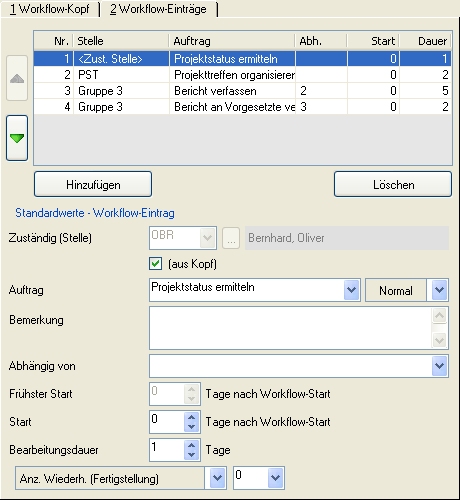This screenshot has height=500, width=460.
Task: Click the Bemerkung scroll-down arrow
Action: pyautogui.click(x=439, y=340)
